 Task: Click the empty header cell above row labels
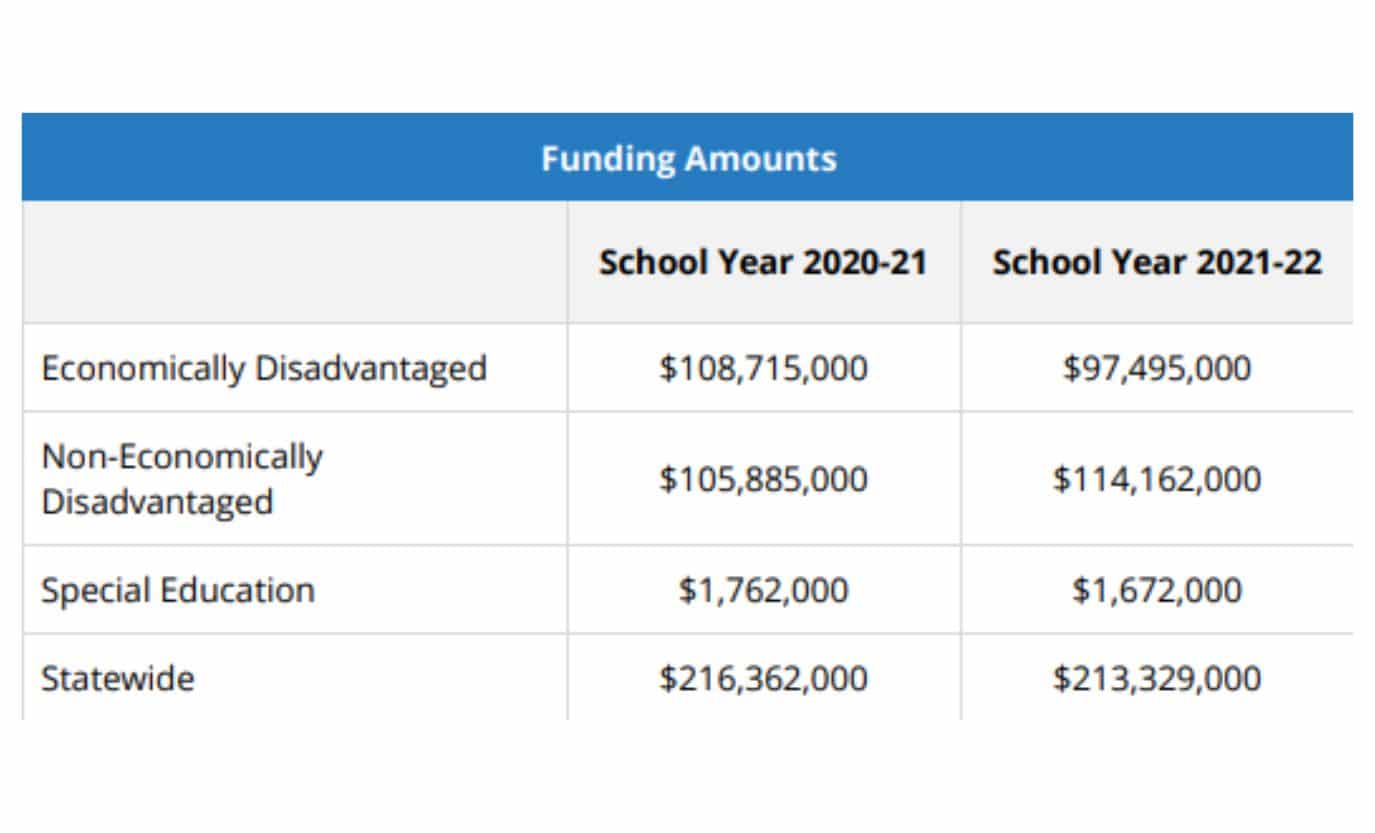[x=294, y=262]
